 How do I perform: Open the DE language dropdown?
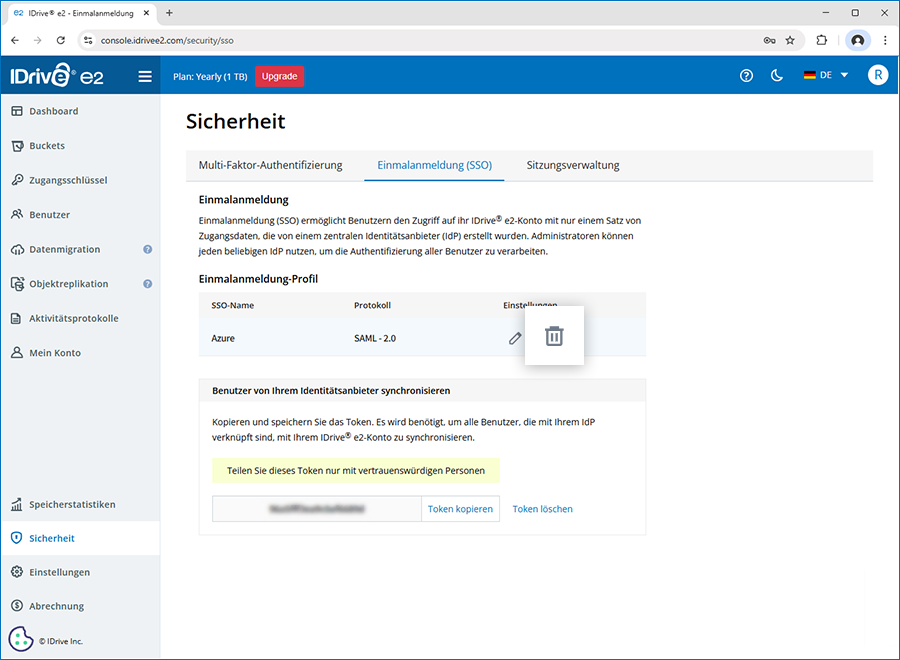(826, 76)
